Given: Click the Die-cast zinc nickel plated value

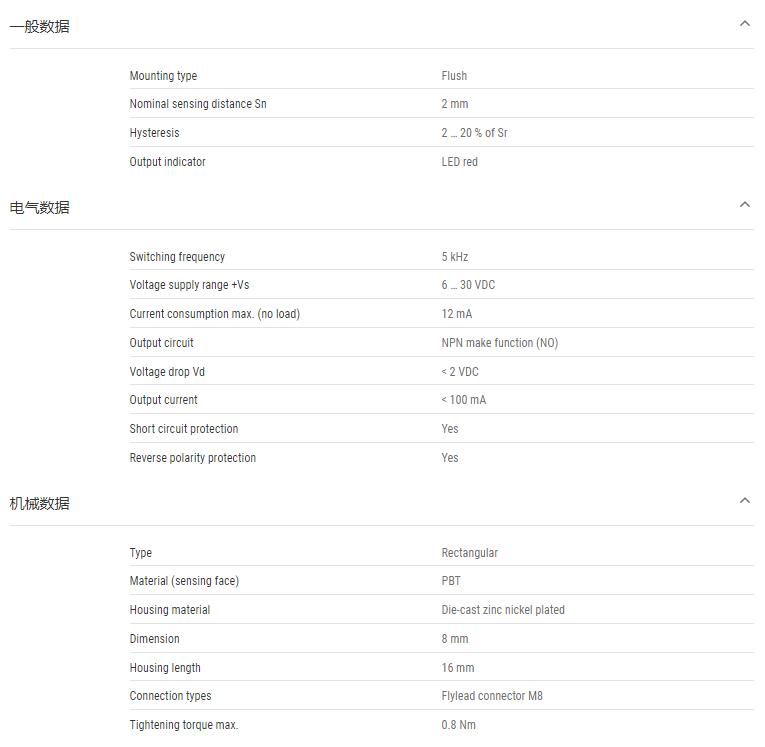Looking at the screenshot, I should coord(503,610).
